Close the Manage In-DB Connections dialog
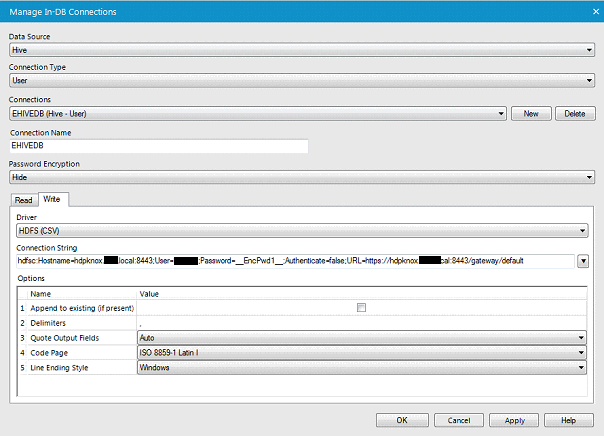This screenshot has width=604, height=437. coord(596,12)
